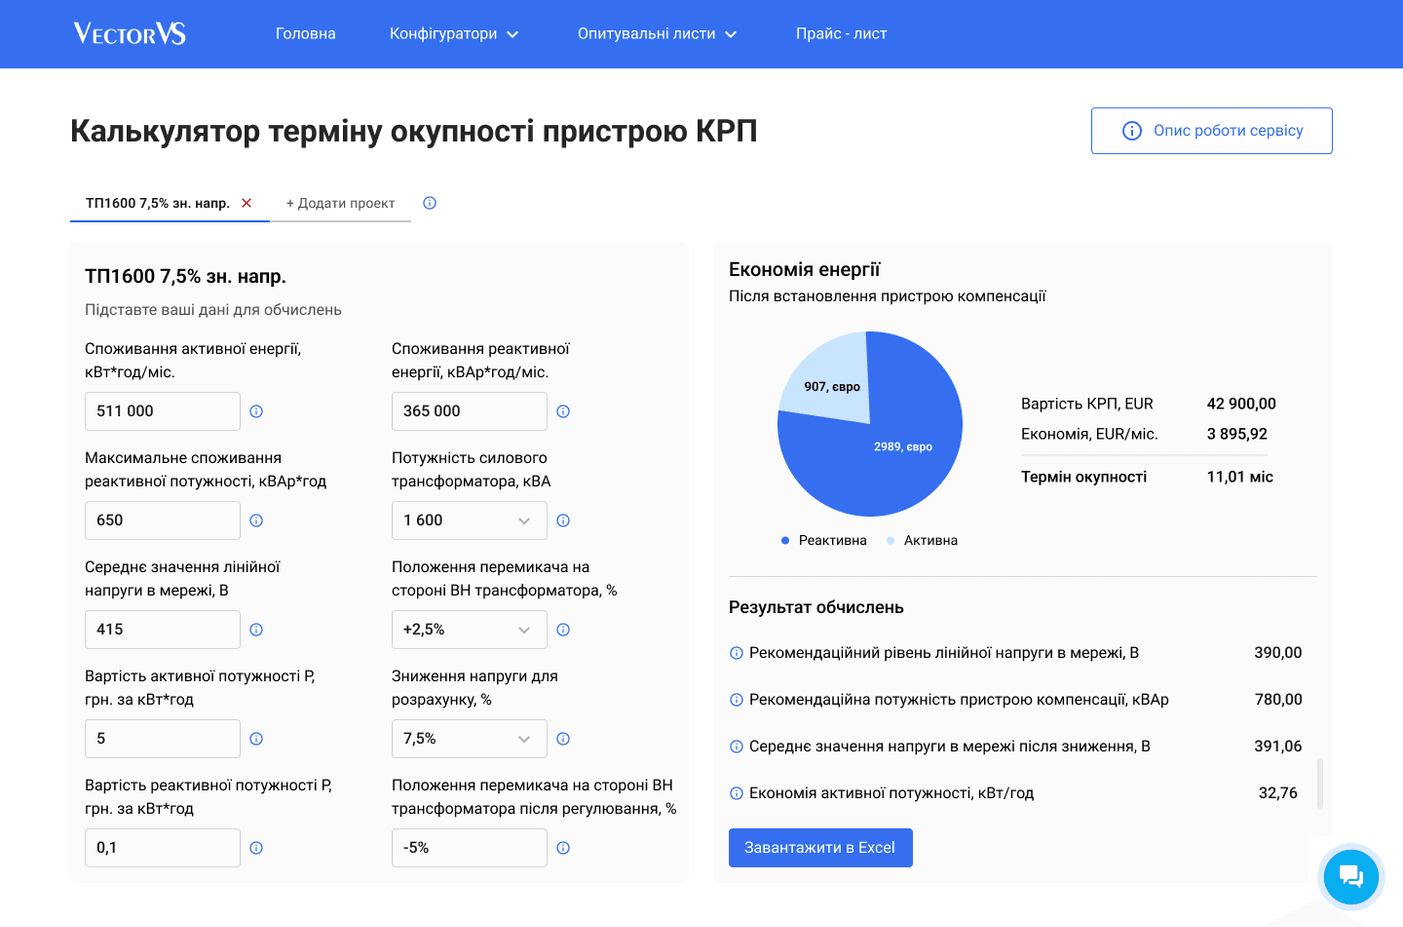This screenshot has width=1403, height=927.
Task: Open info tooltip for active energy consumption field
Action: click(256, 410)
